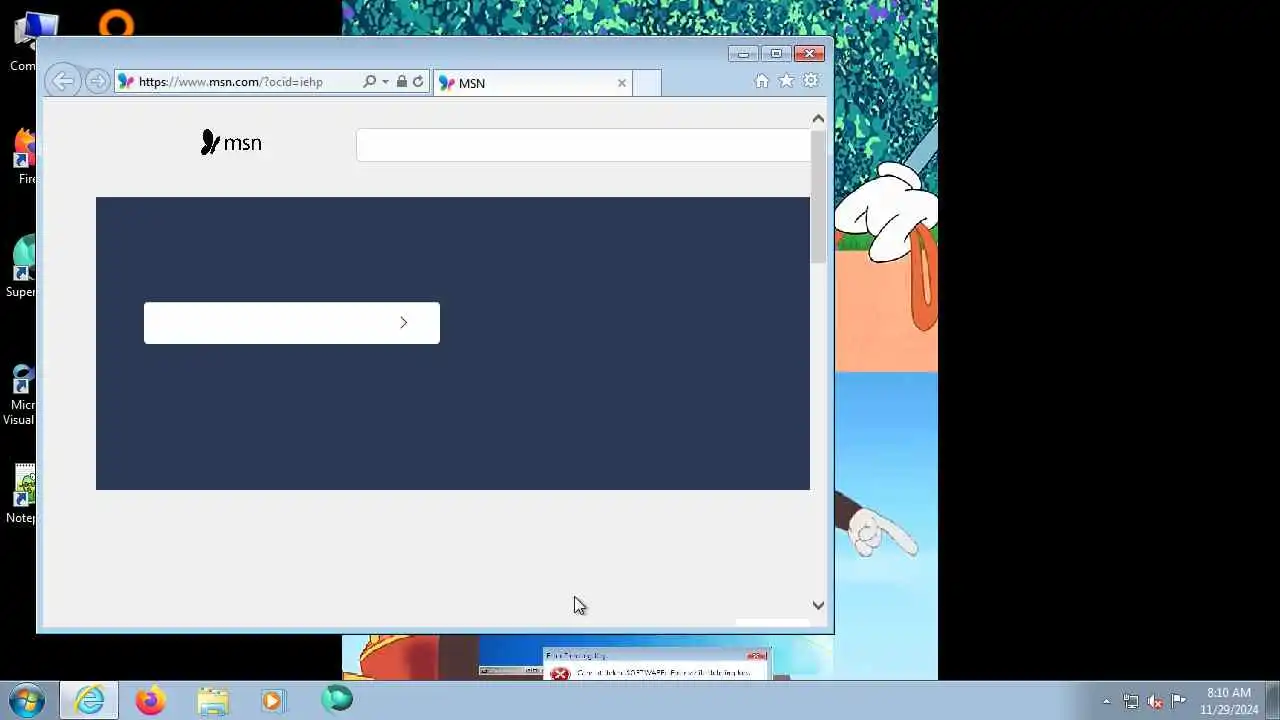Click the vertical scrollbar thumb
This screenshot has width=1280, height=720.
[x=818, y=196]
